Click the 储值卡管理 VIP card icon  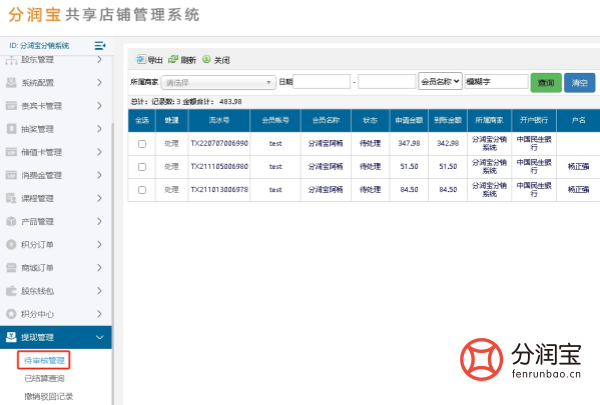pyautogui.click(x=11, y=152)
